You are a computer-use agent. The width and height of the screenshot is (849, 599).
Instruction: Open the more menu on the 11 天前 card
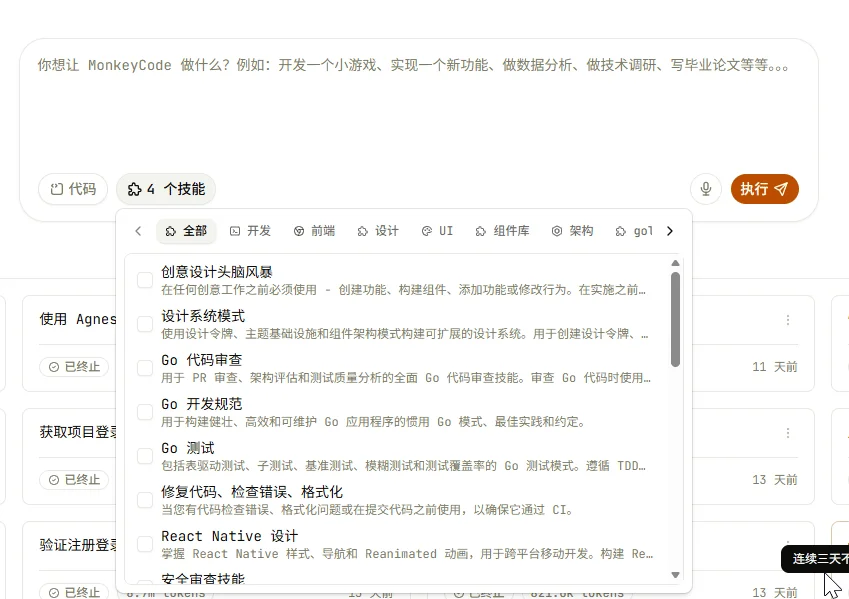pyautogui.click(x=788, y=320)
